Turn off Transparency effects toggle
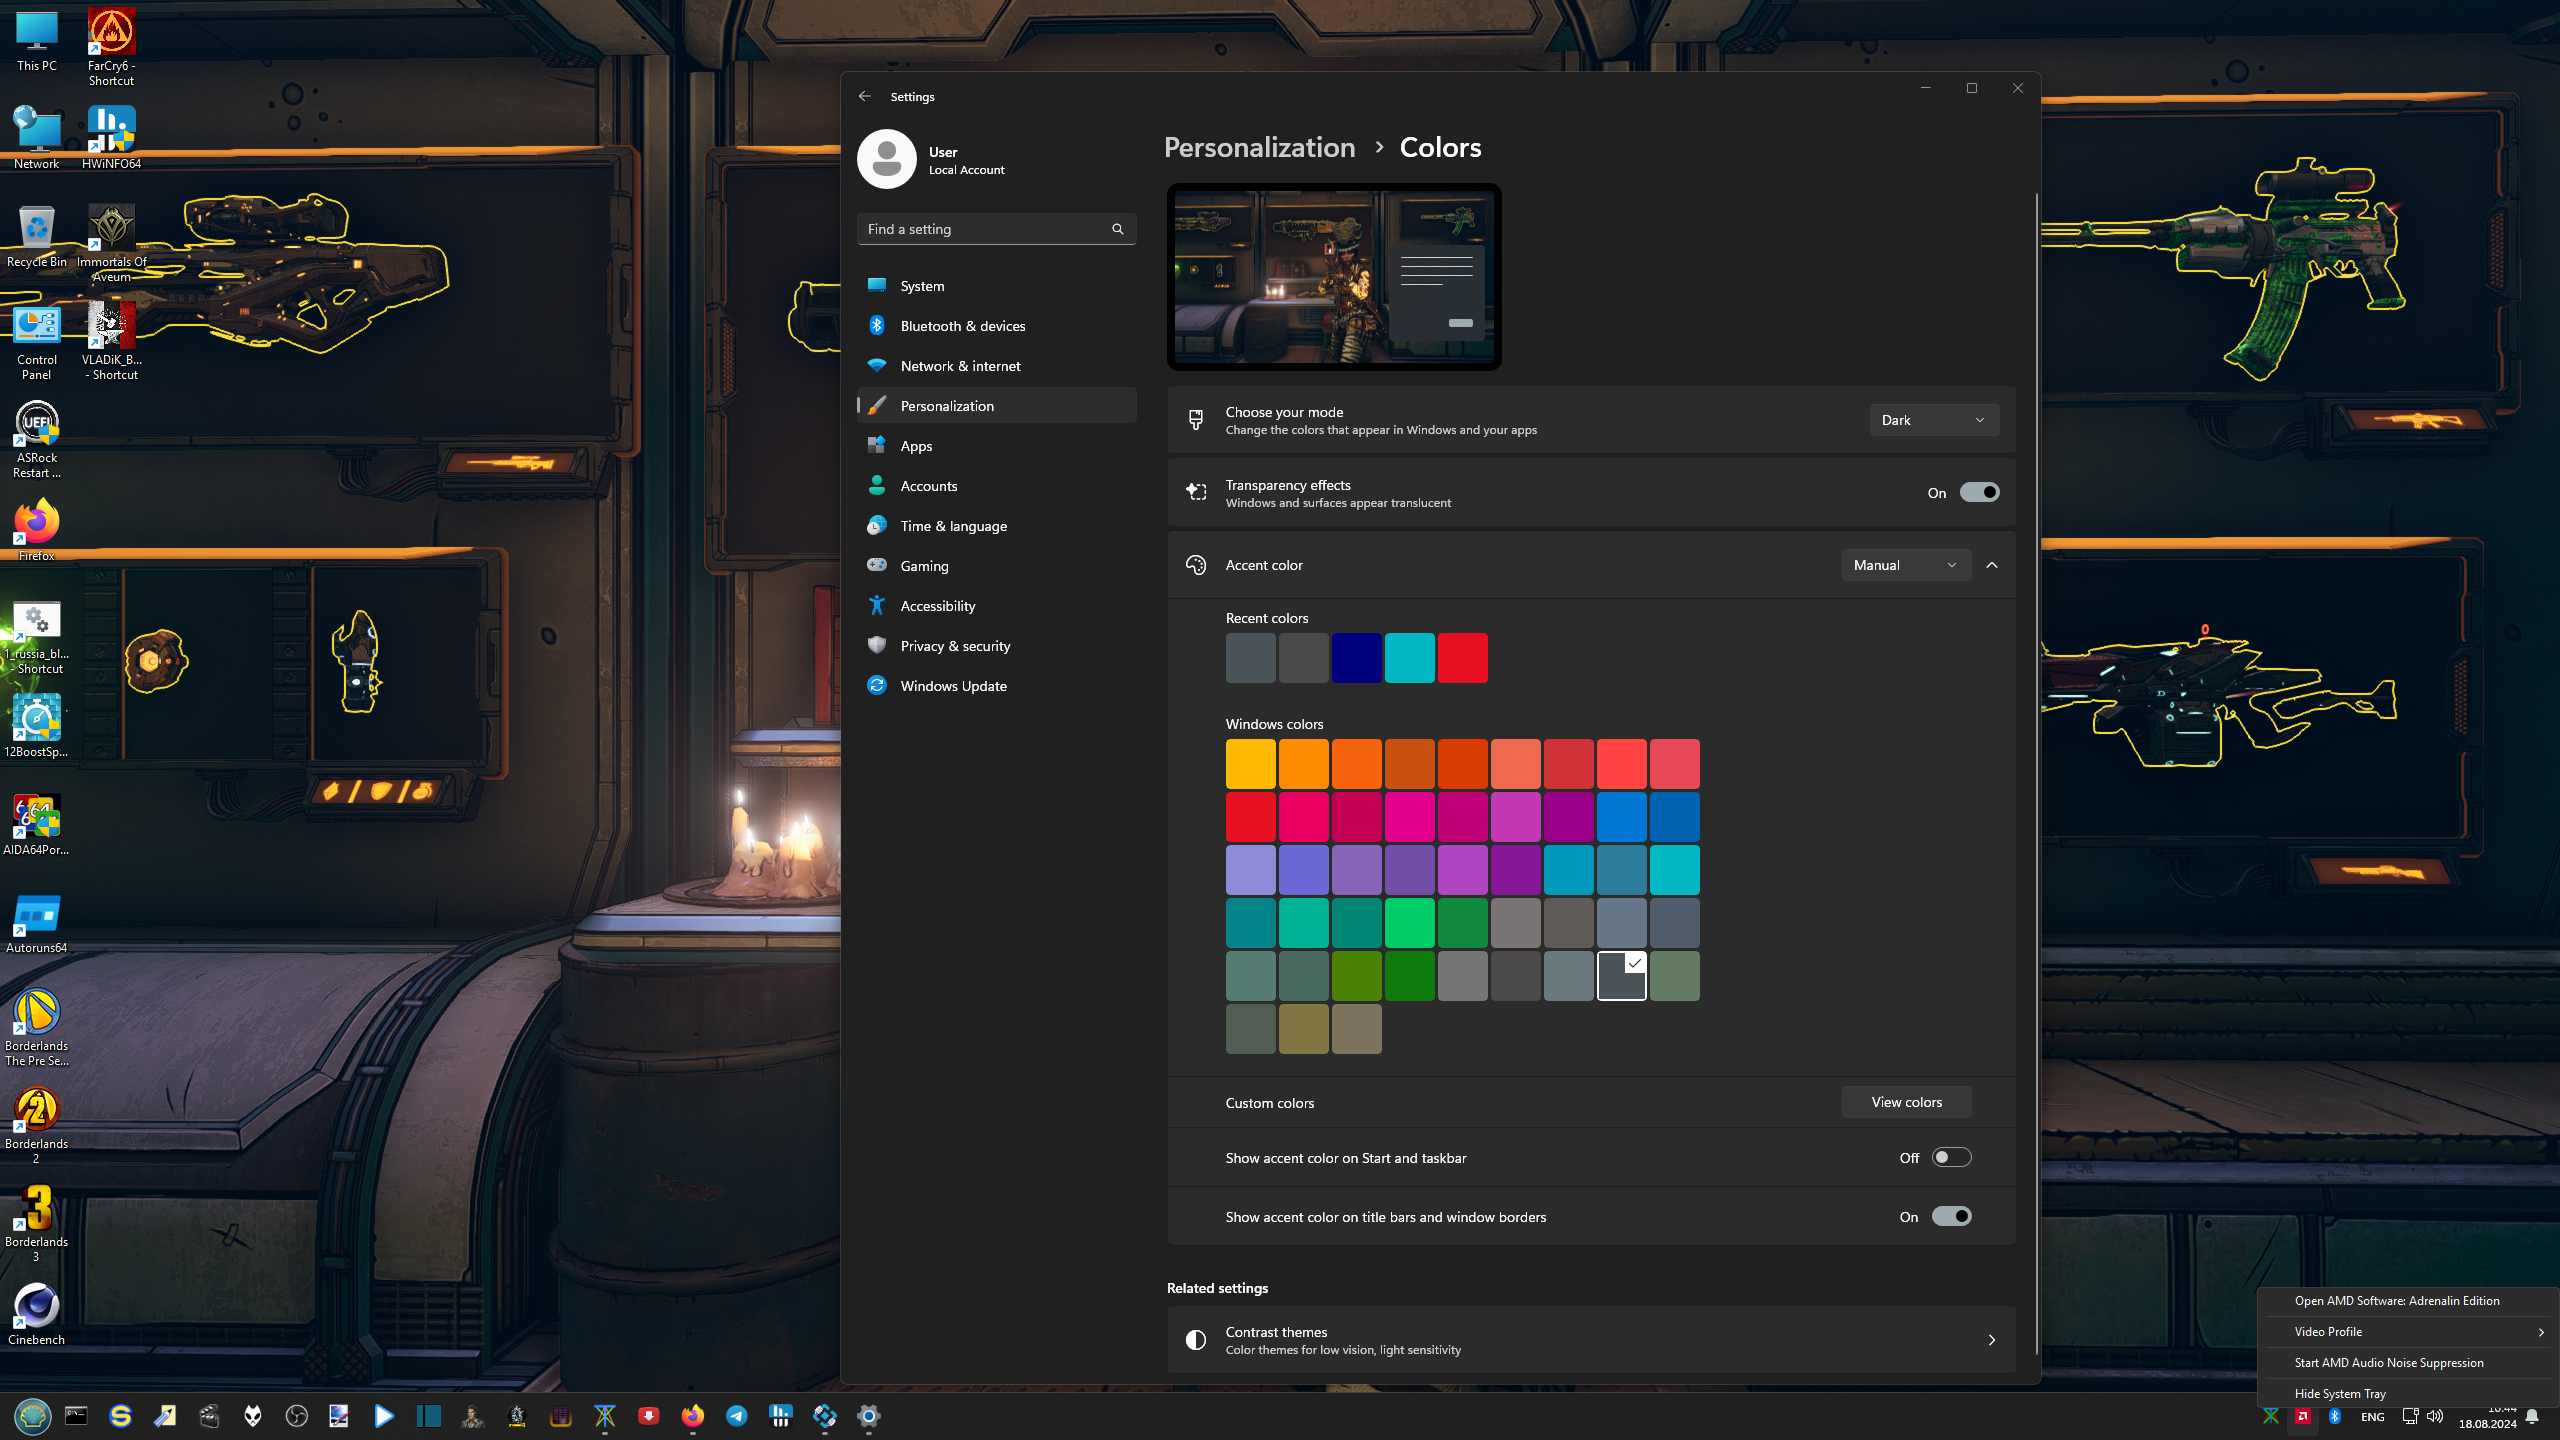 1979,492
